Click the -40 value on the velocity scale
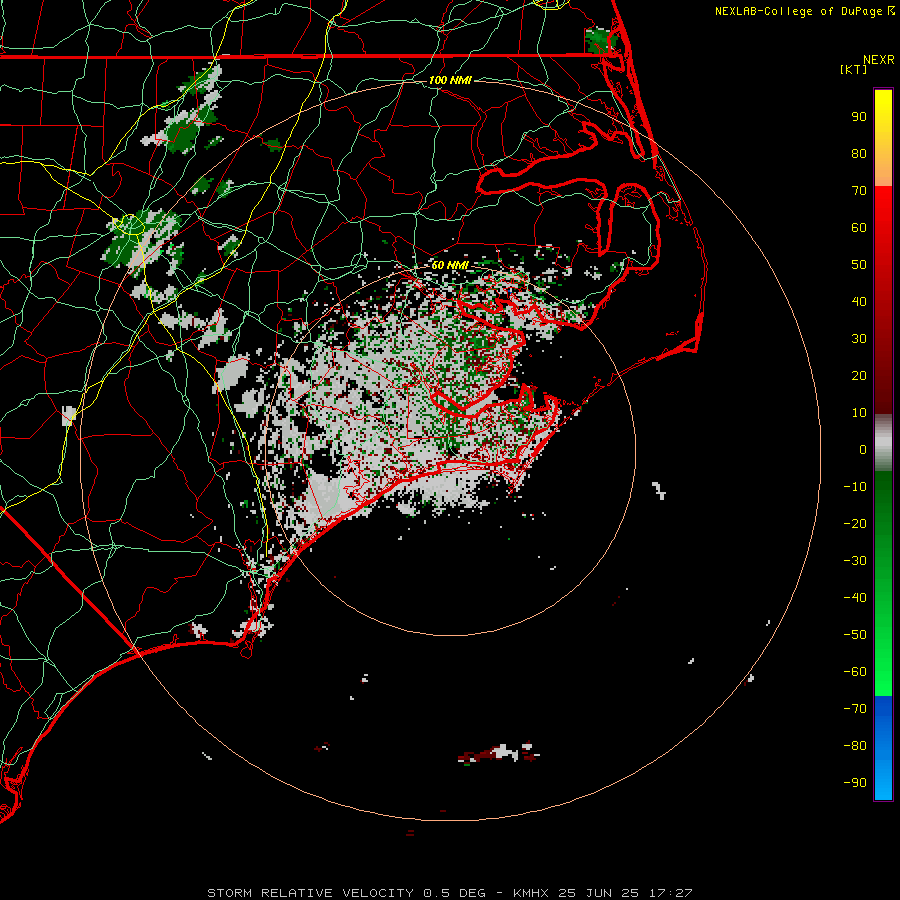900x900 pixels. (855, 598)
